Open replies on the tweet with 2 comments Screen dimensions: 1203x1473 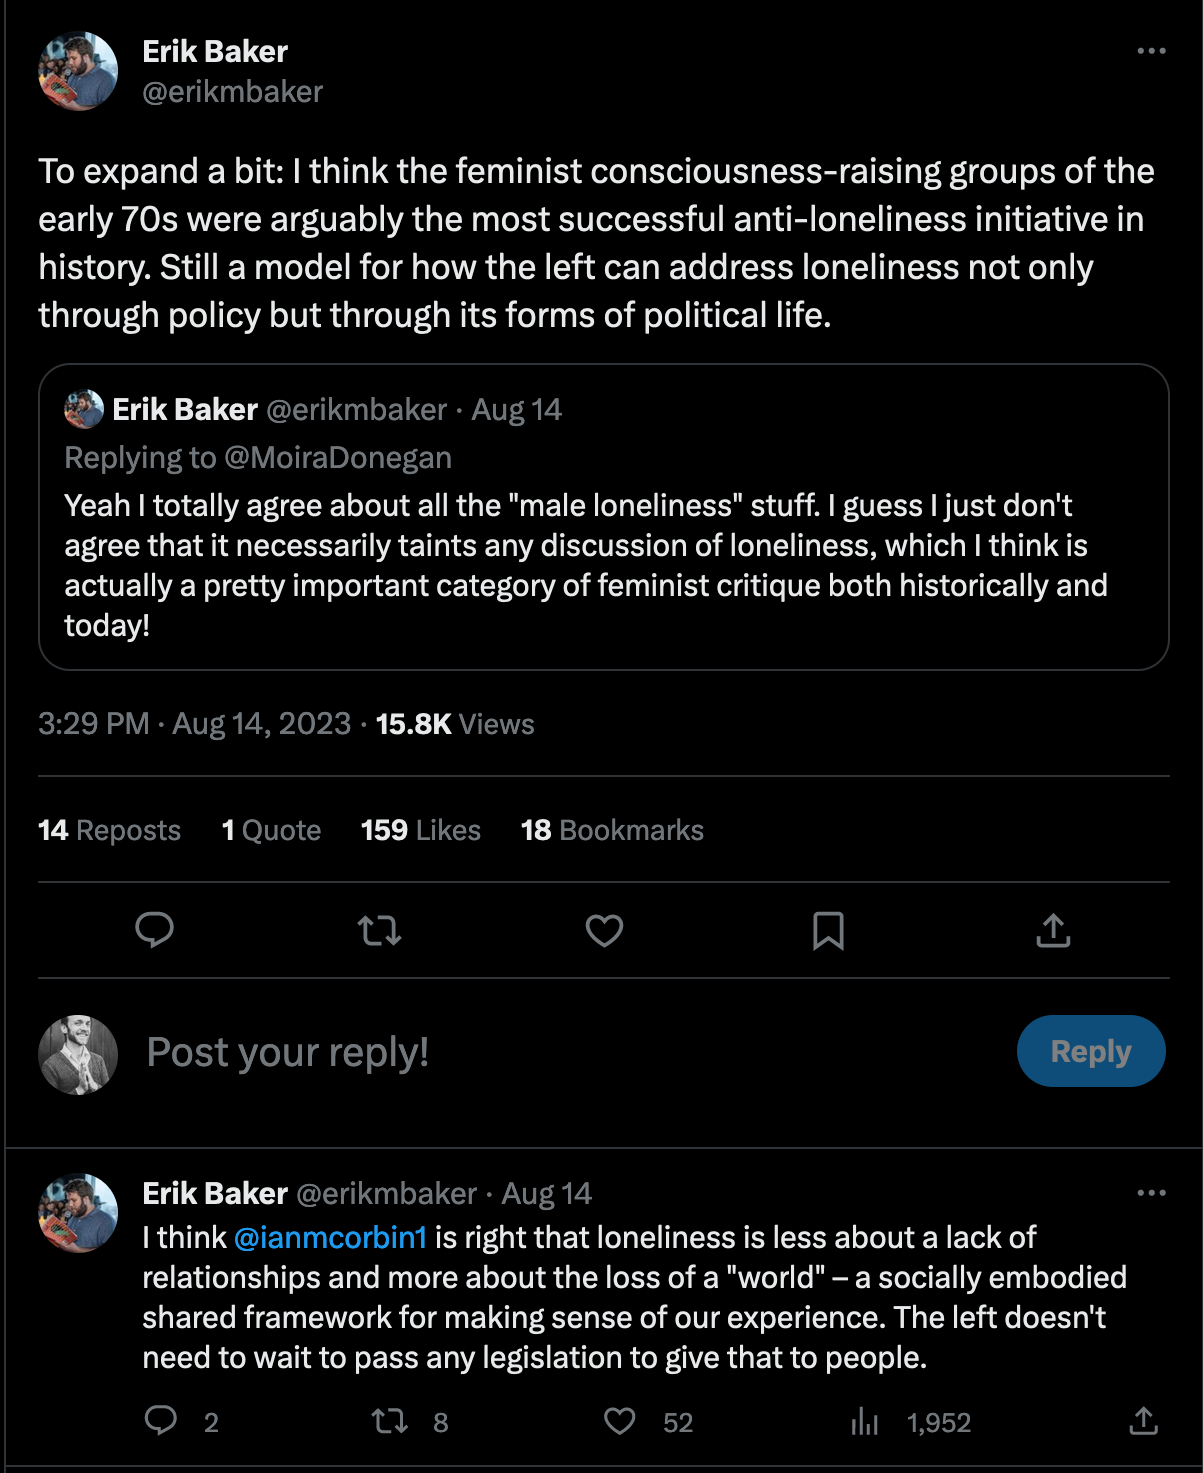pos(161,1421)
